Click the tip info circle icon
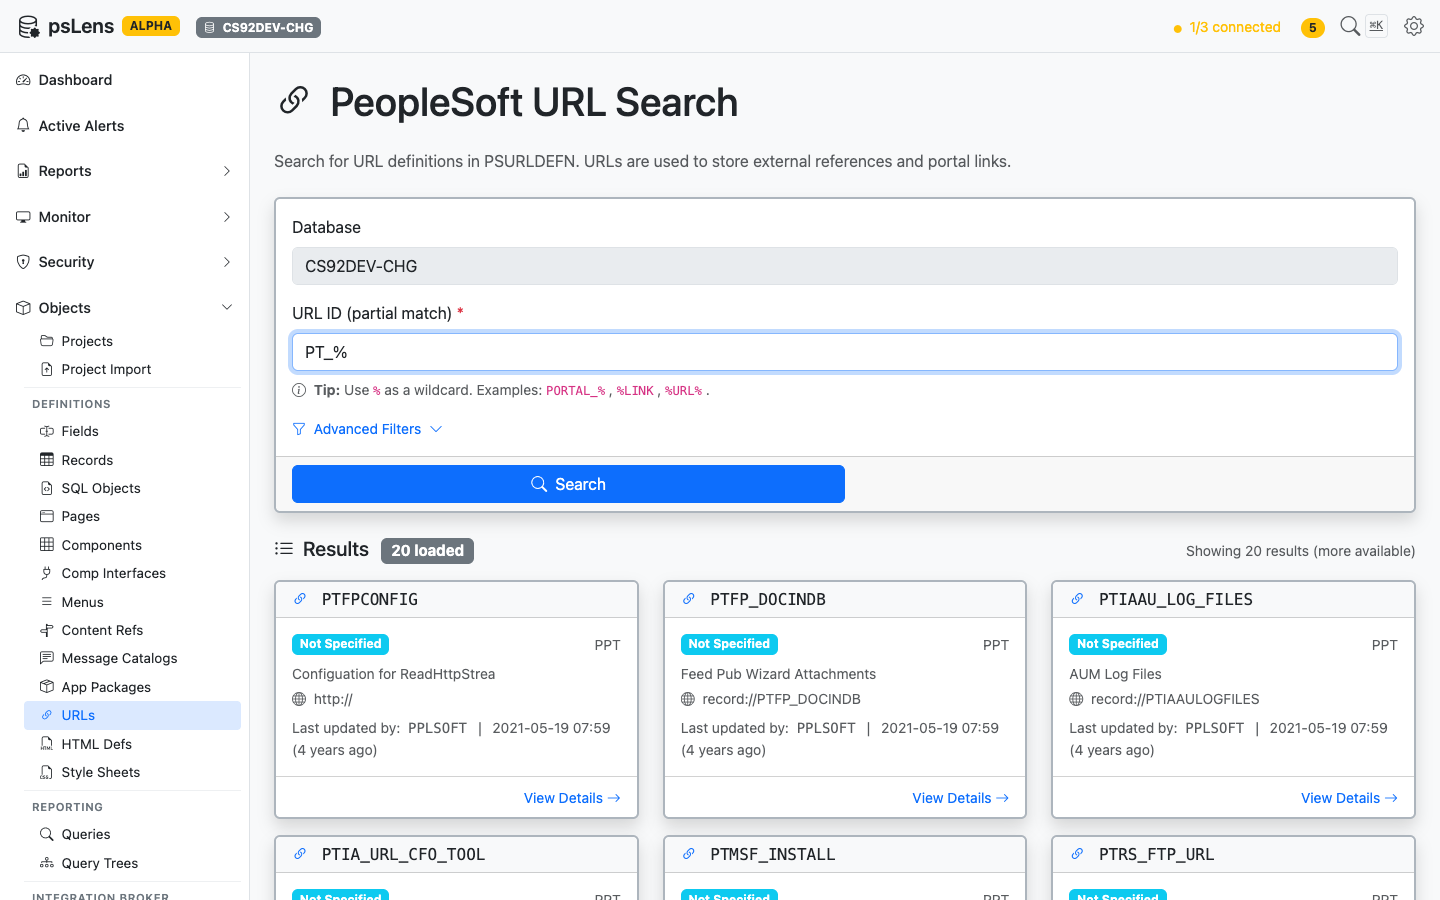 pos(299,390)
